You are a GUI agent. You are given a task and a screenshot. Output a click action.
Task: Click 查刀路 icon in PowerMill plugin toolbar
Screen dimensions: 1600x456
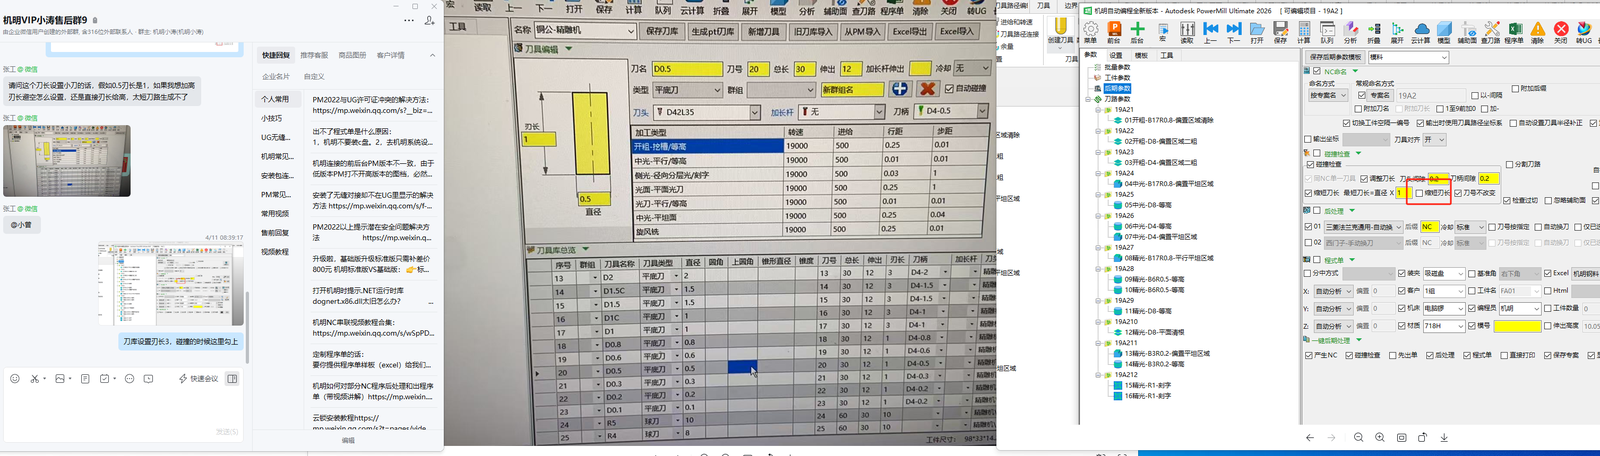pyautogui.click(x=1491, y=32)
